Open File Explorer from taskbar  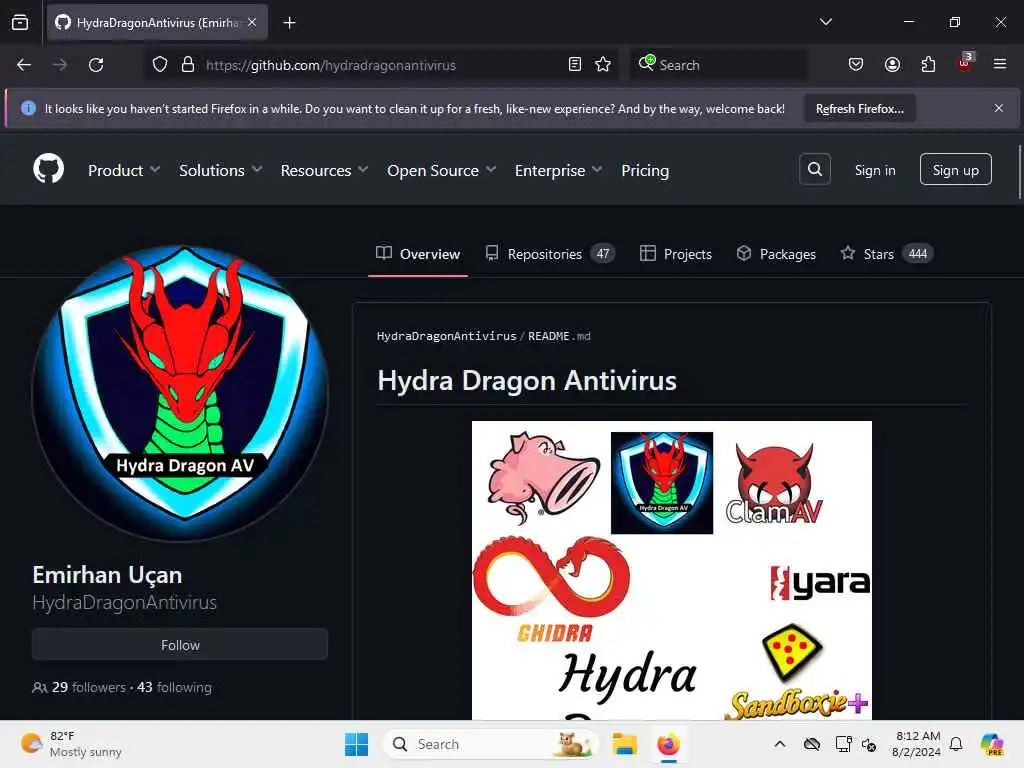pos(624,744)
